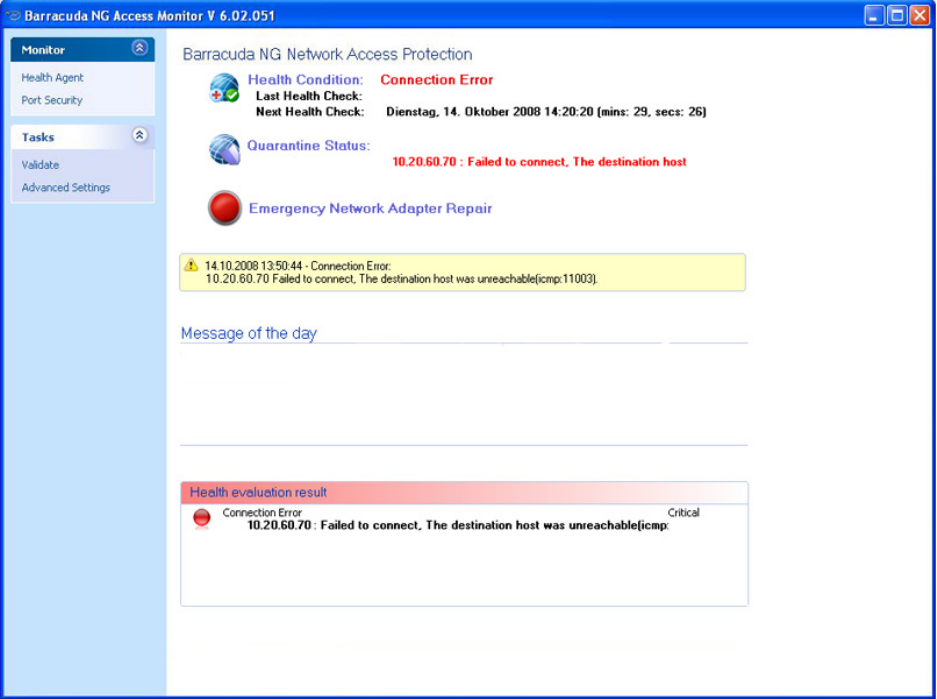
Task: Click the Quarantine Status globe icon
Action: (225, 149)
